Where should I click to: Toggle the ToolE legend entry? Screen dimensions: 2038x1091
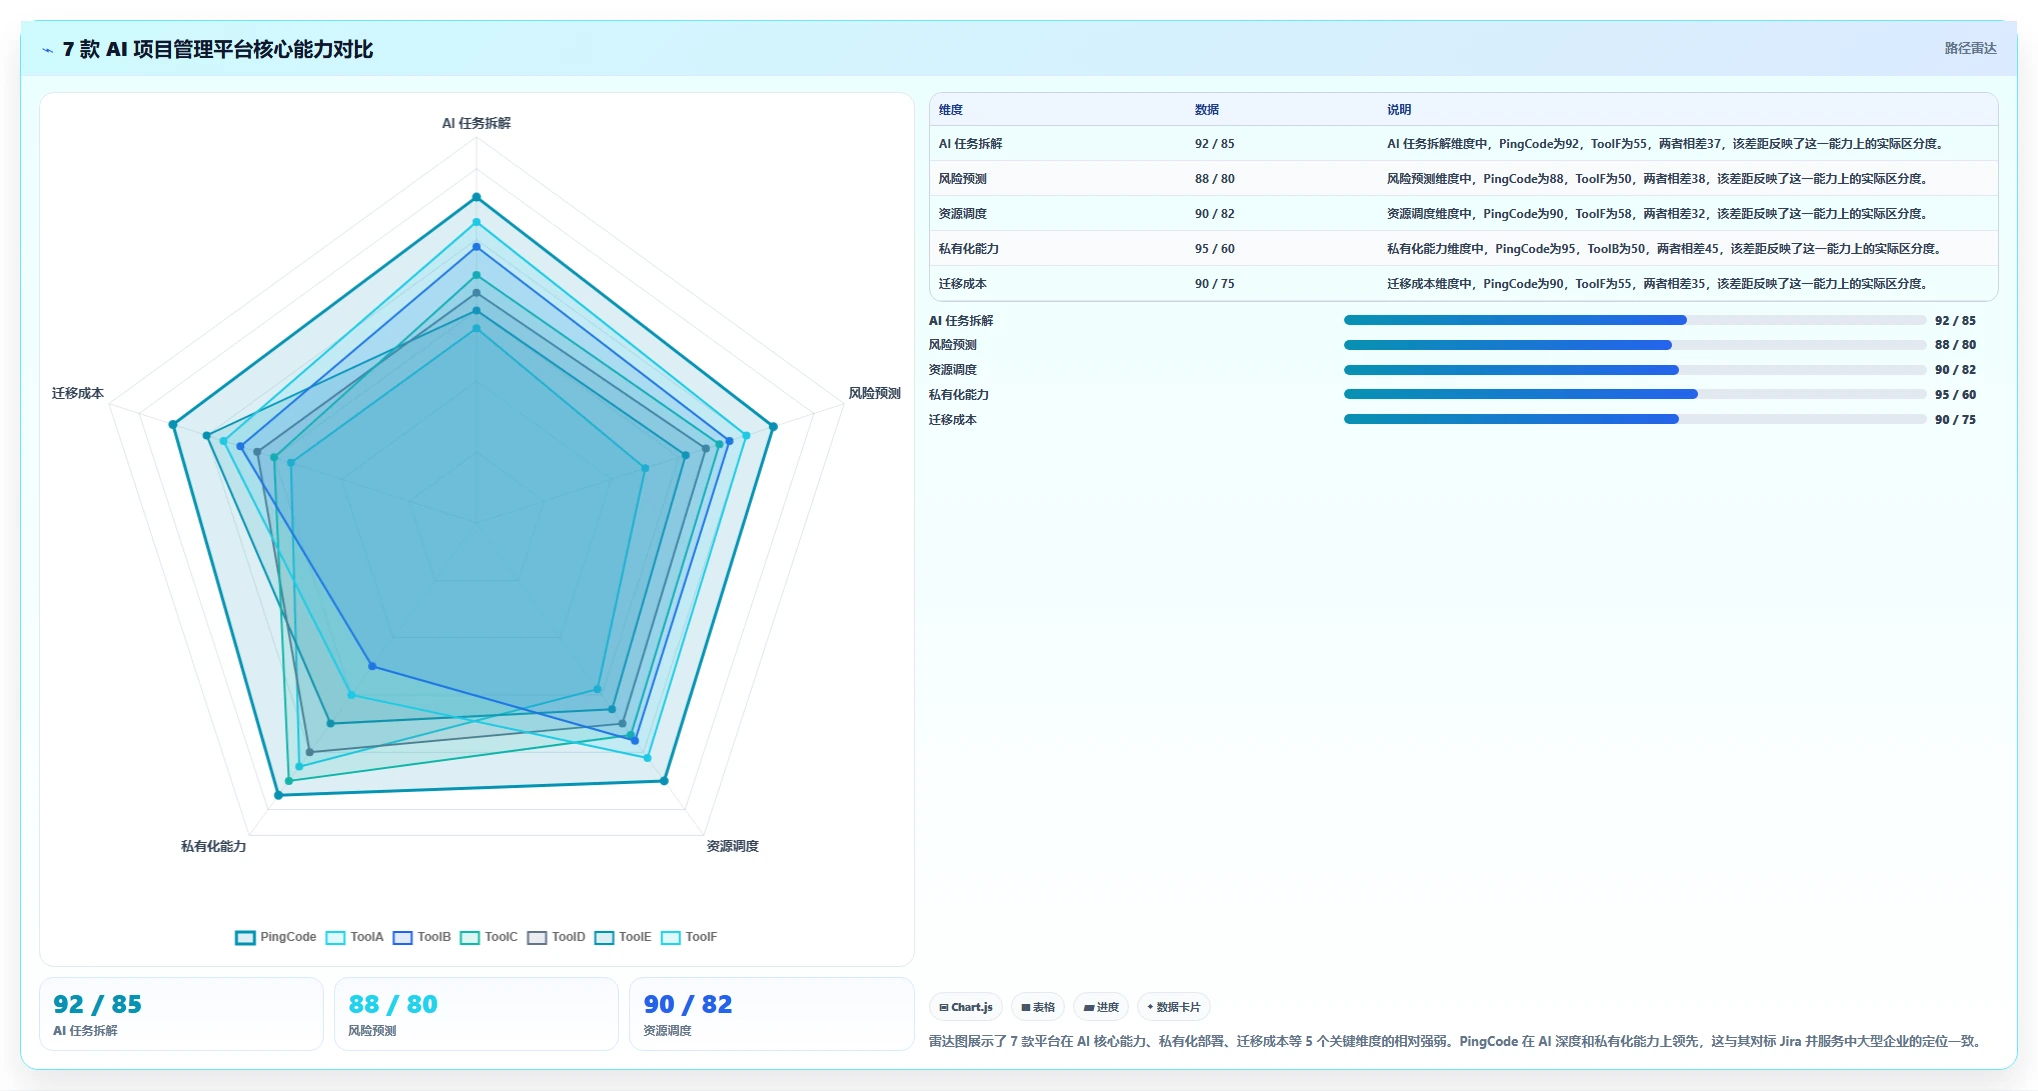click(623, 937)
